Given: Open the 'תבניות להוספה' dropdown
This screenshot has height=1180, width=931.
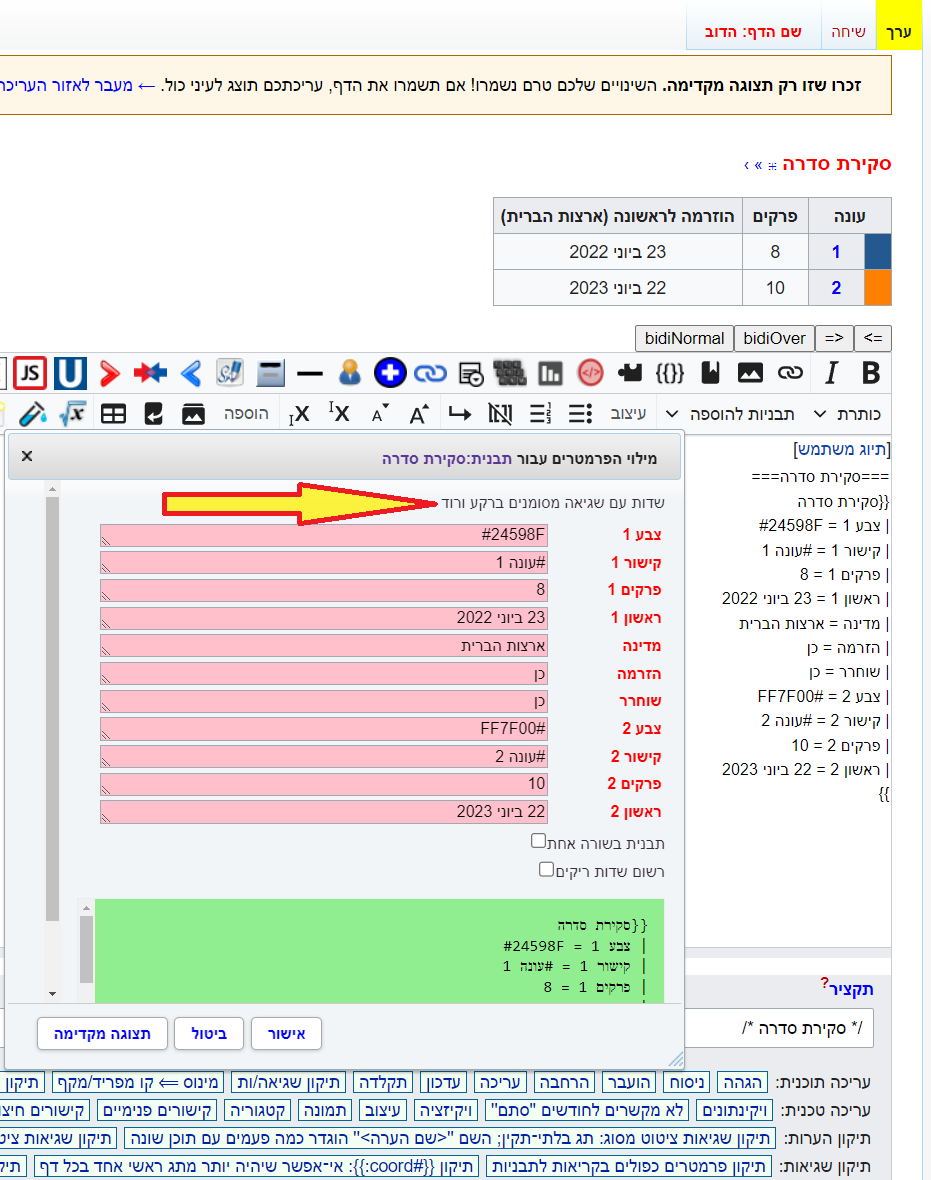Looking at the screenshot, I should pos(730,414).
